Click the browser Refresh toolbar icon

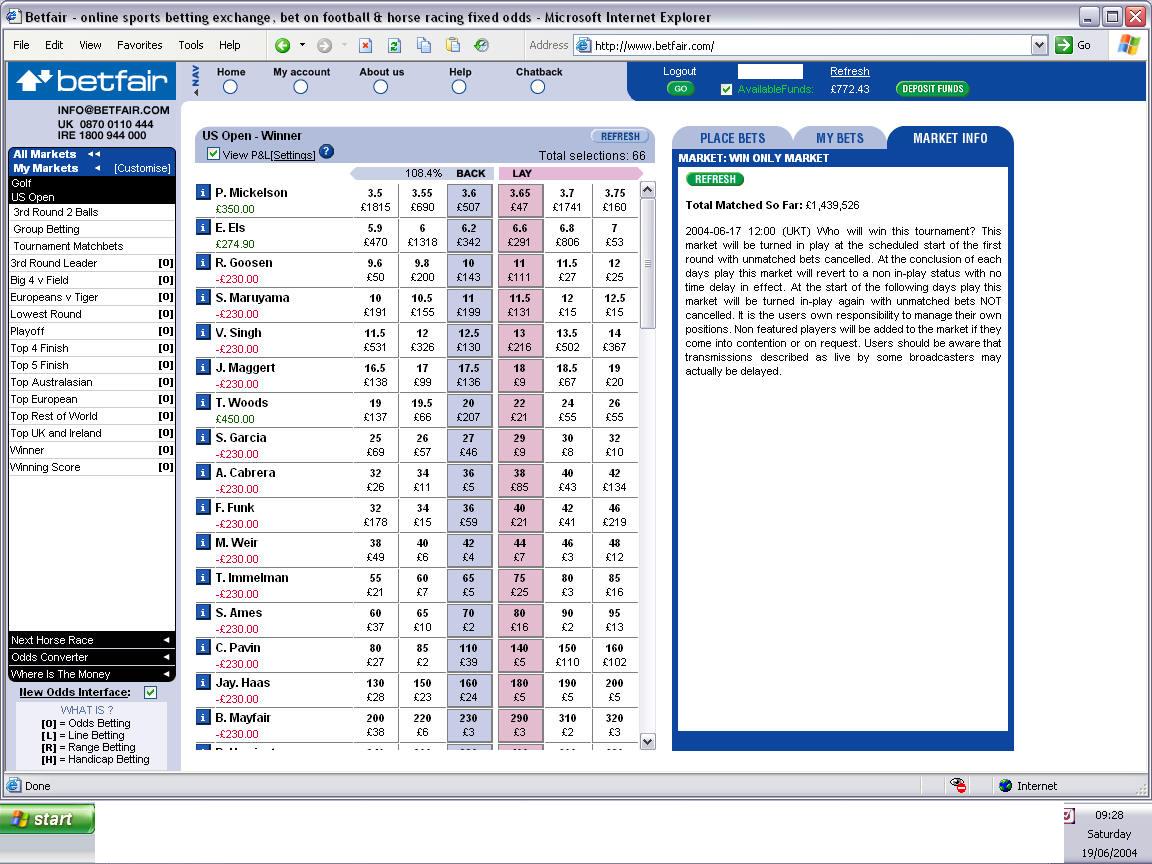[x=394, y=45]
